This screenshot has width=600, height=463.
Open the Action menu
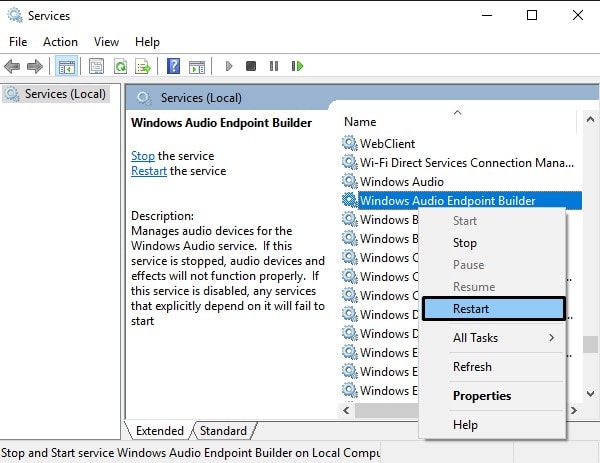60,42
